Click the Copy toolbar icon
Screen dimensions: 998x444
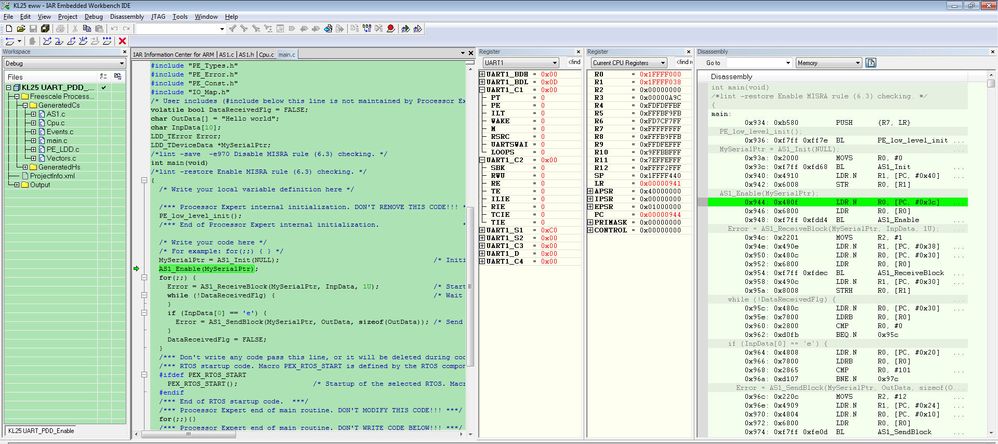click(x=87, y=29)
